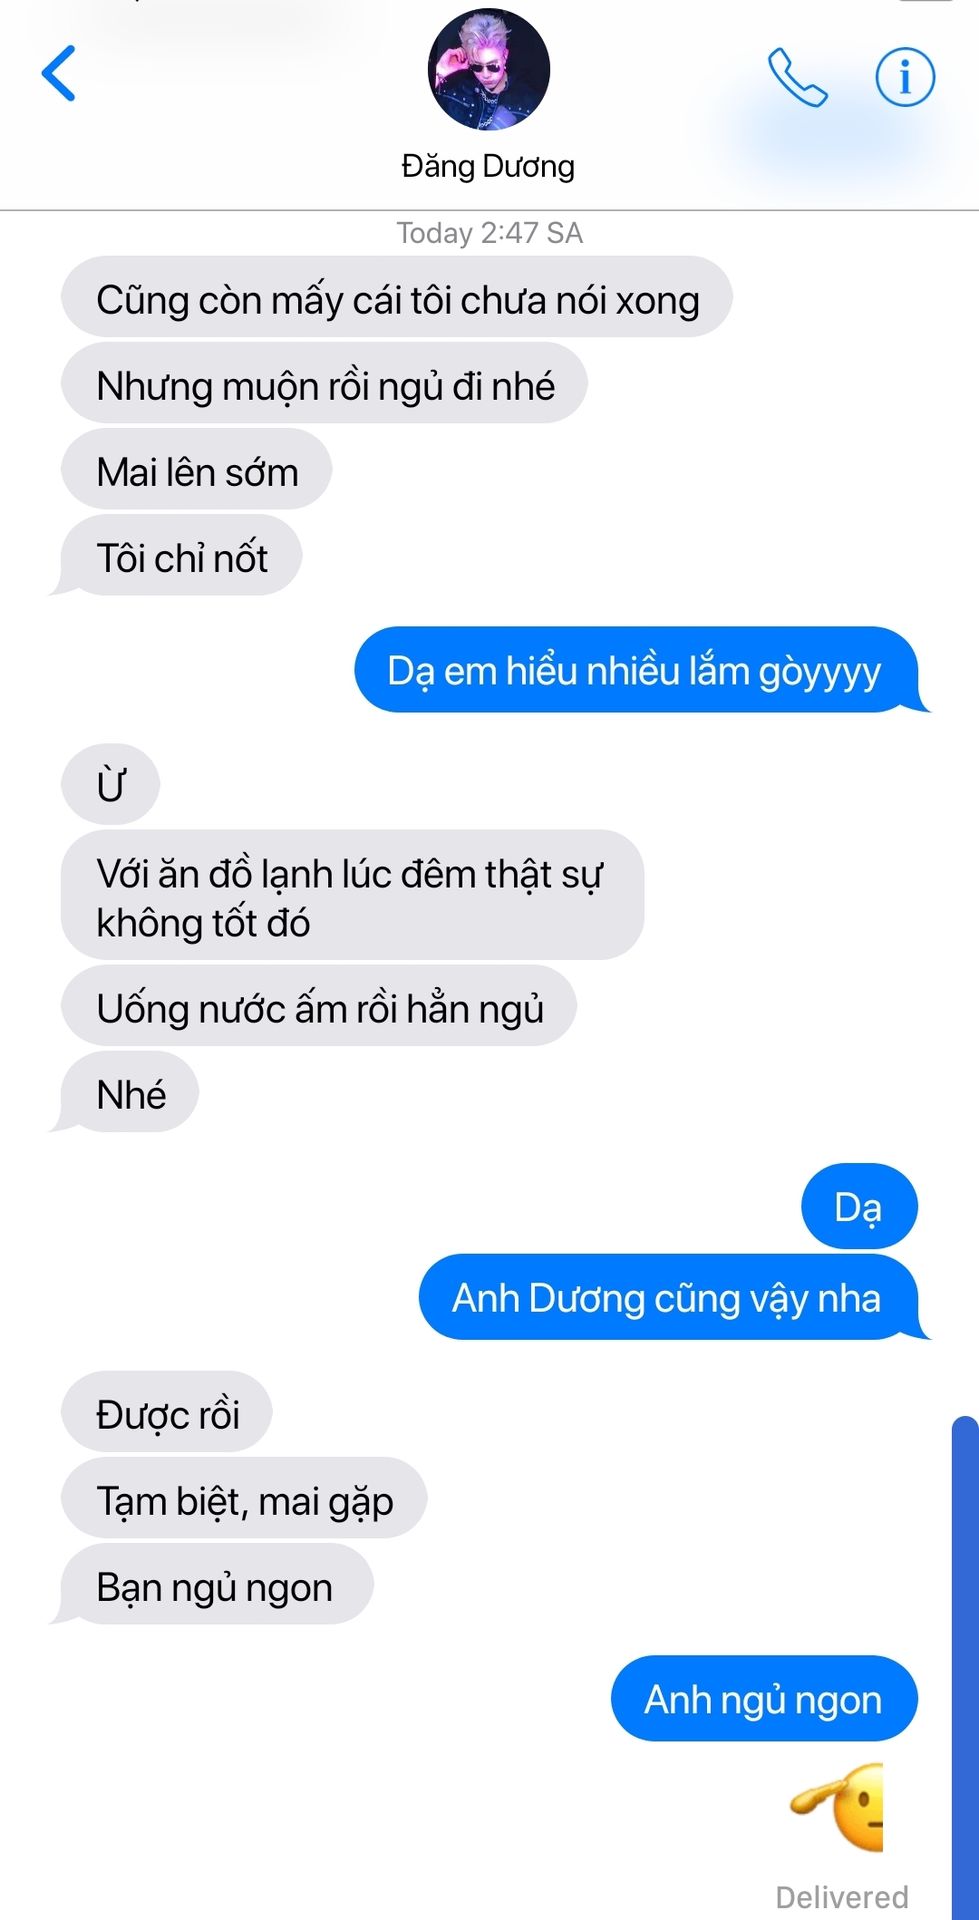Tap the sent 'Anh ngủ ngon' bubble
The image size is (979, 1920).
(764, 1698)
